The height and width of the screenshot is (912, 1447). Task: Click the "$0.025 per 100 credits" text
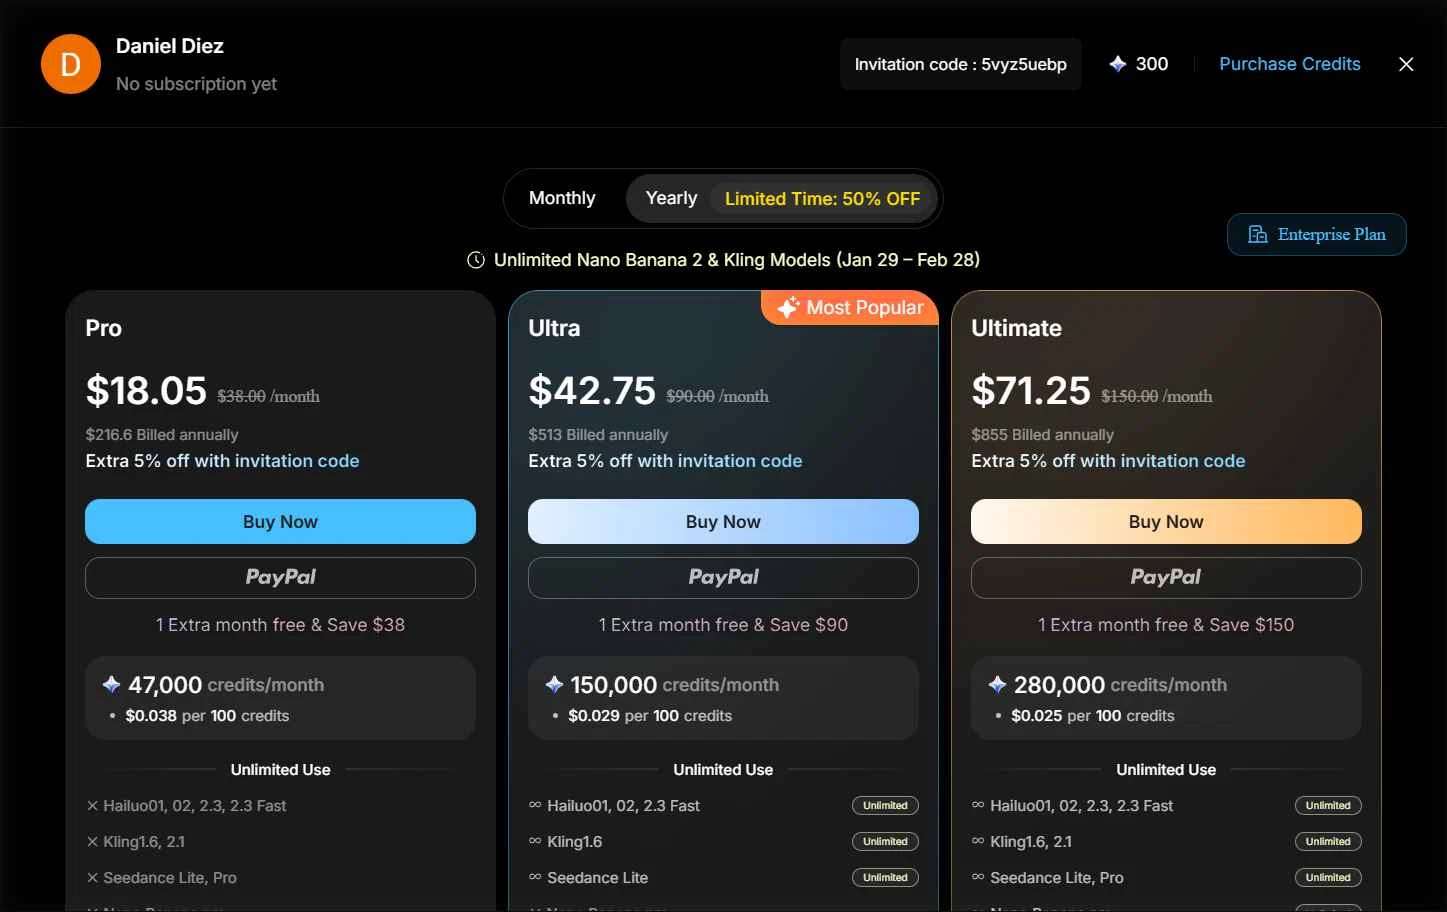tap(1093, 716)
